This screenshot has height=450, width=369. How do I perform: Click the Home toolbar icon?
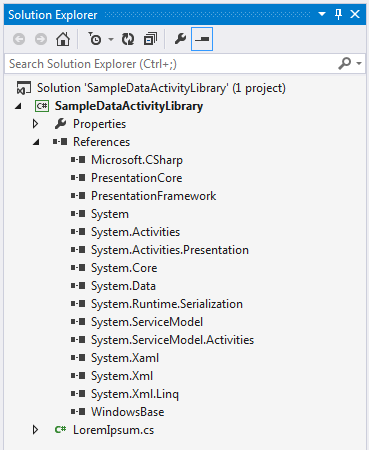(x=63, y=39)
